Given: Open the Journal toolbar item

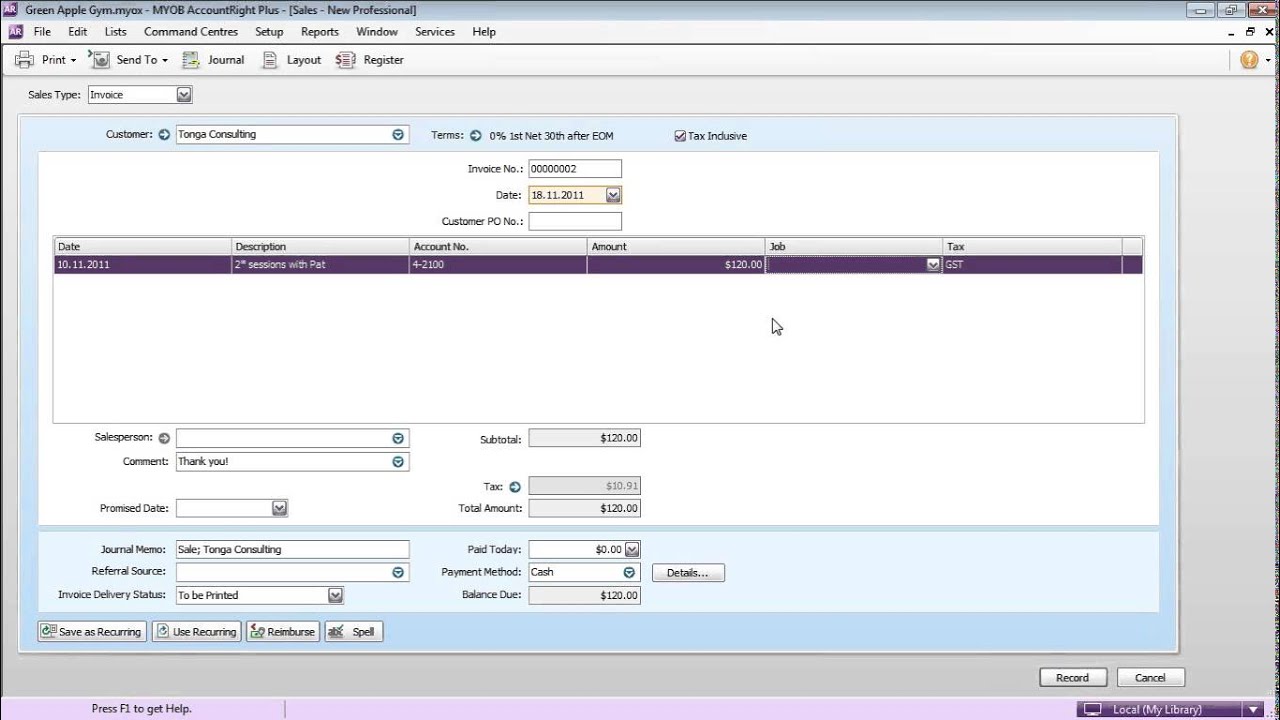Looking at the screenshot, I should [213, 60].
